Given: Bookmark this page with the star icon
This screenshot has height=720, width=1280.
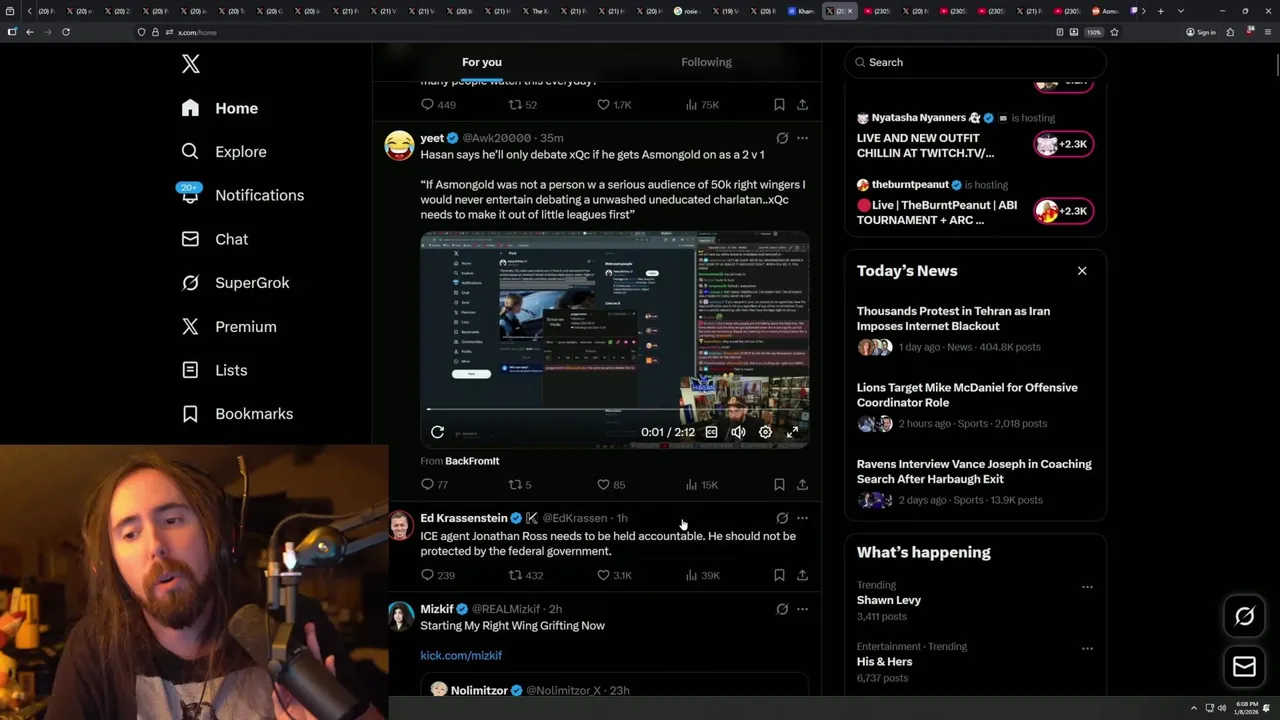Looking at the screenshot, I should click(1114, 32).
